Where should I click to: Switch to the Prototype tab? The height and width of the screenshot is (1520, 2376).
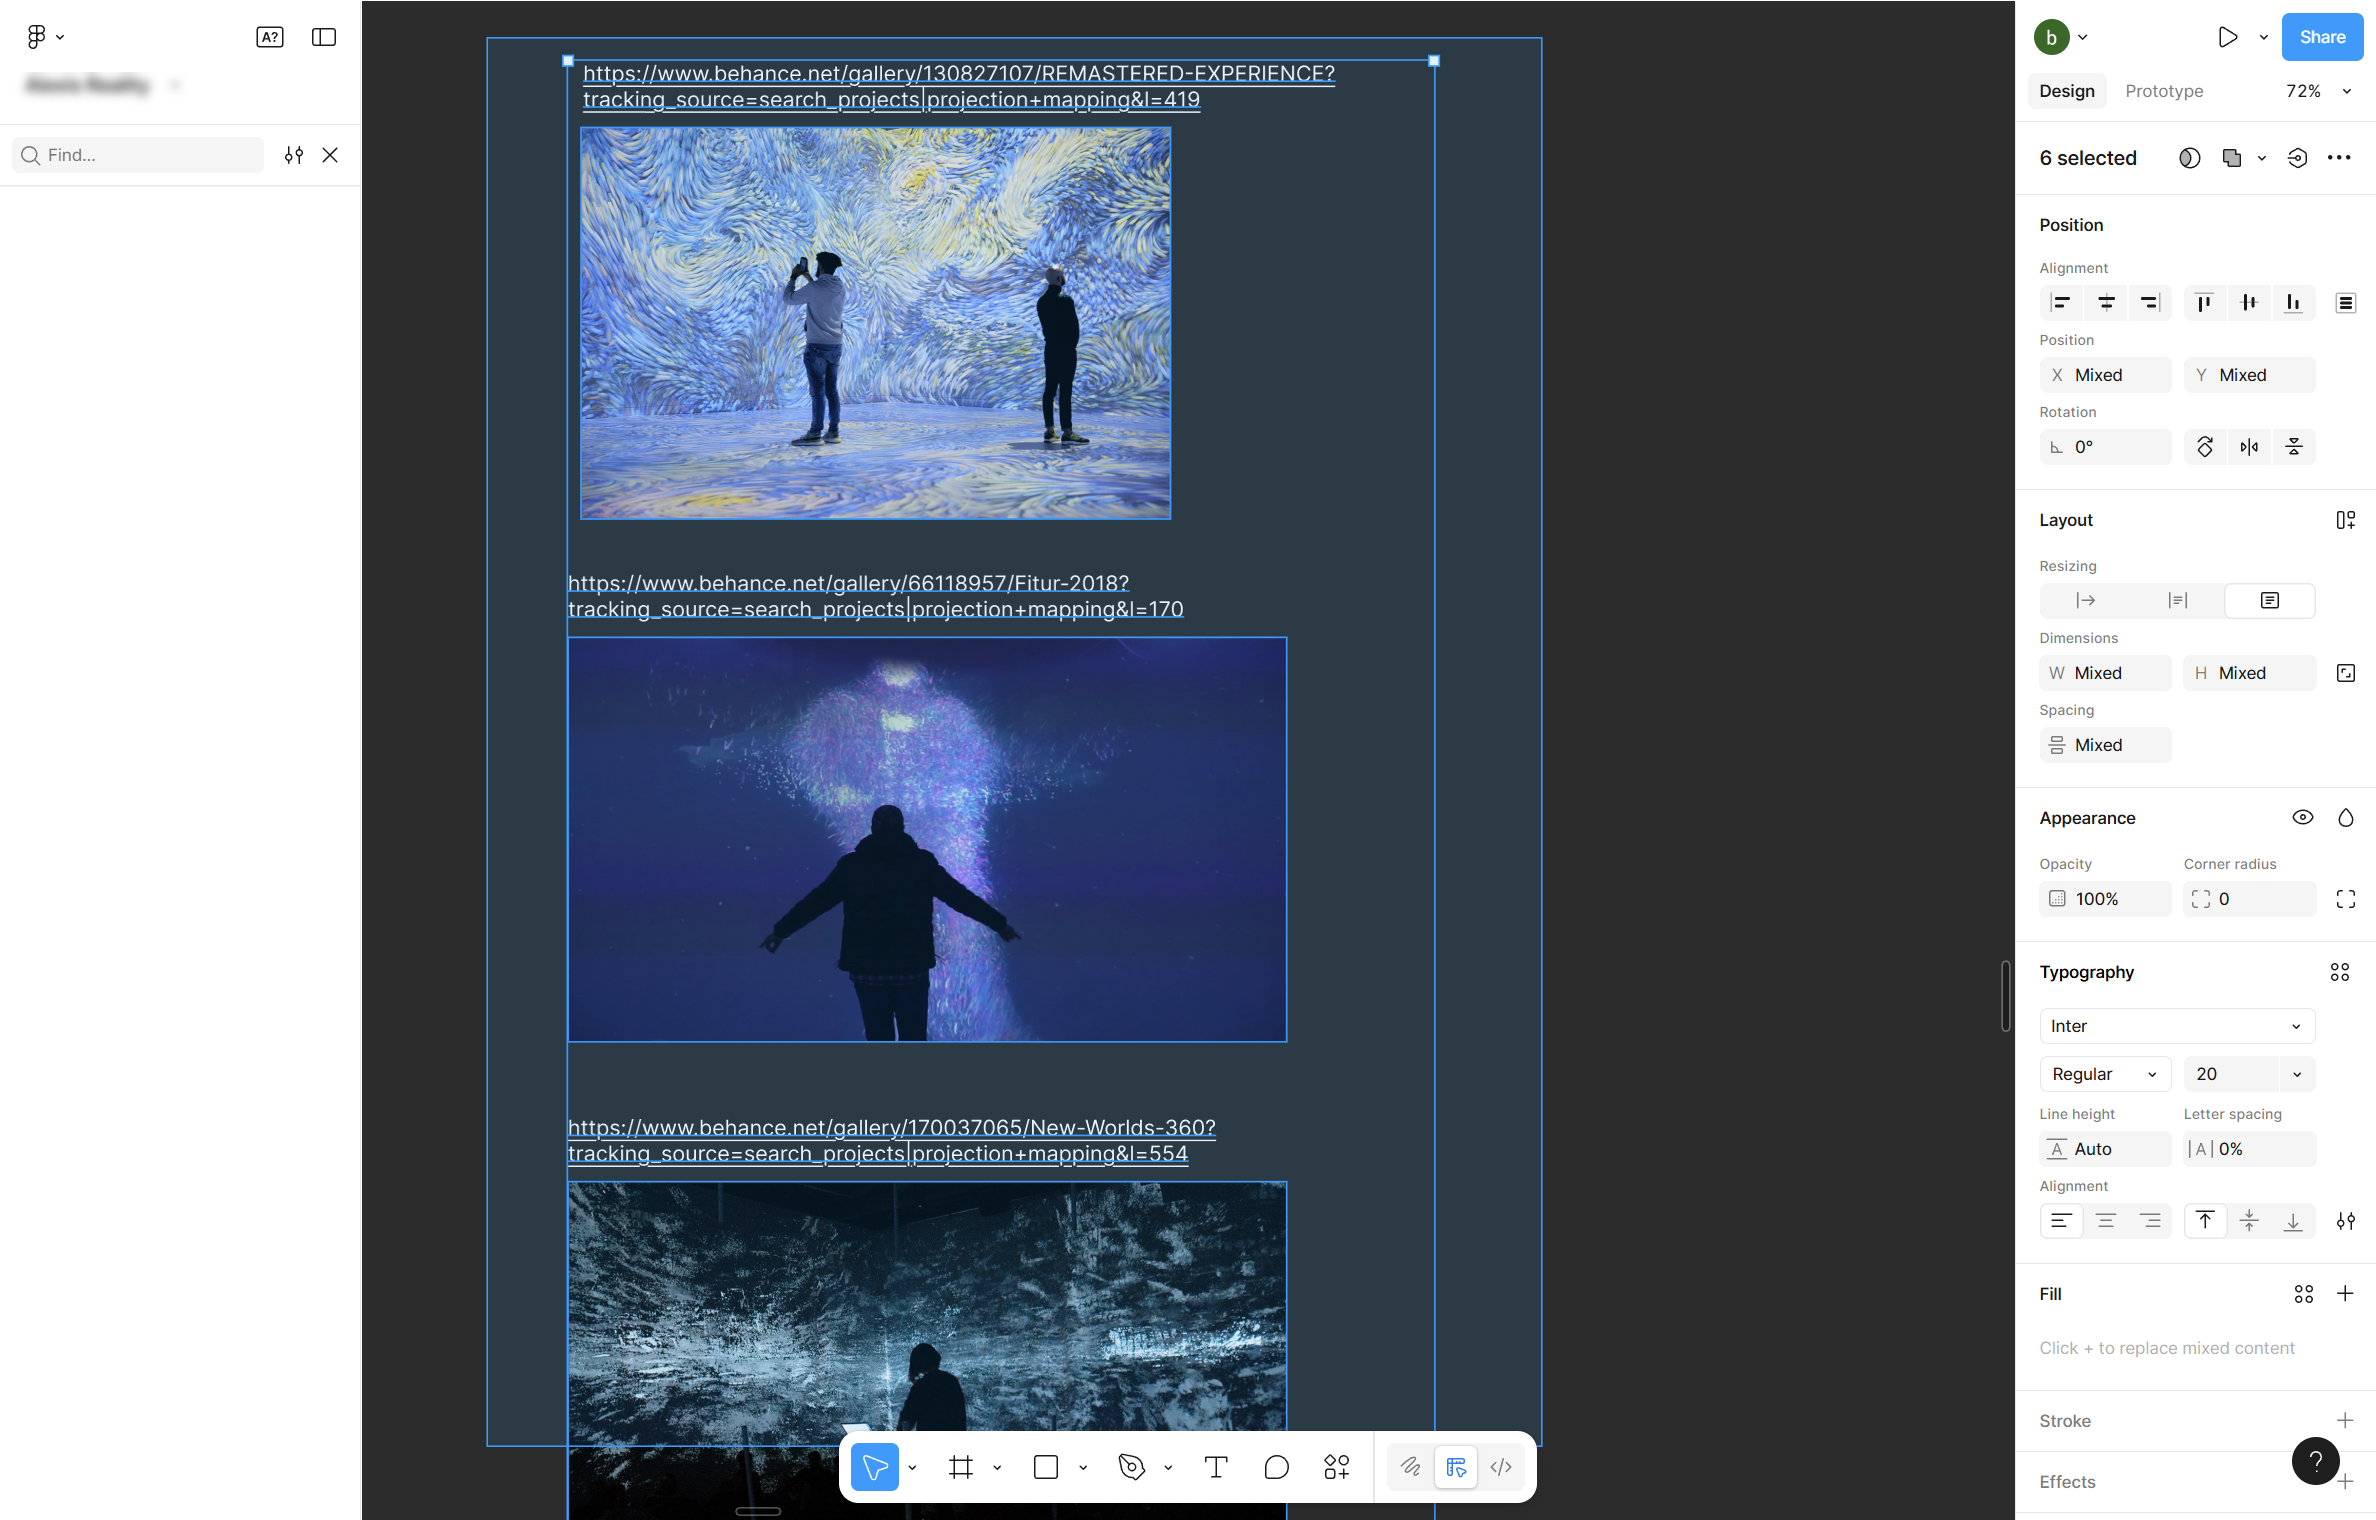[x=2163, y=91]
